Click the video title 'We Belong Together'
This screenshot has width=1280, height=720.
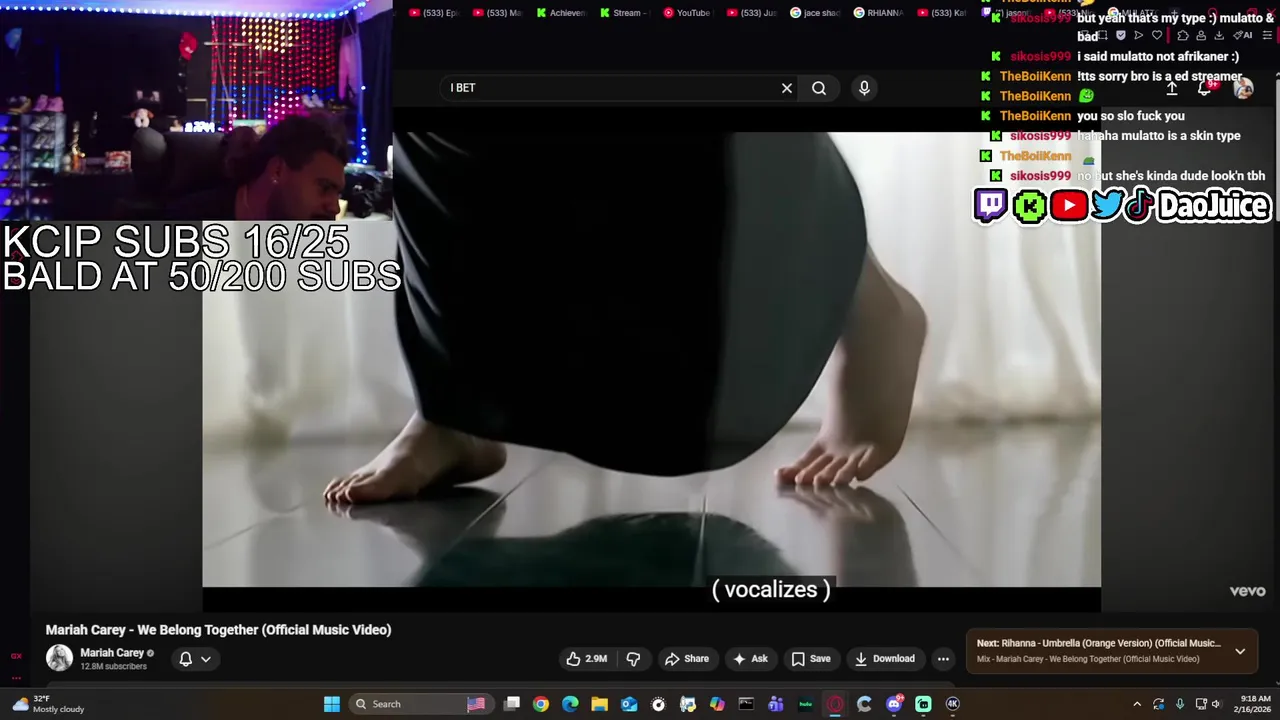[218, 630]
